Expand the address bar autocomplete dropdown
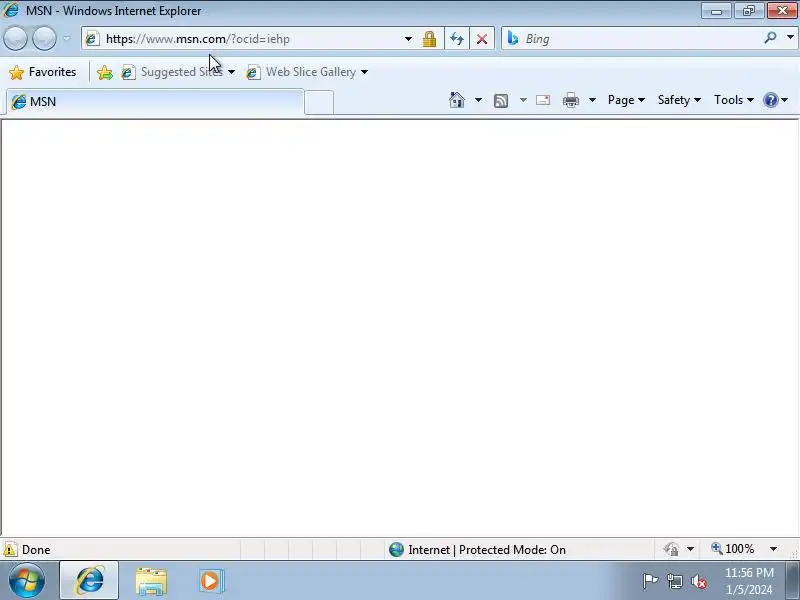The image size is (800, 600). [408, 39]
